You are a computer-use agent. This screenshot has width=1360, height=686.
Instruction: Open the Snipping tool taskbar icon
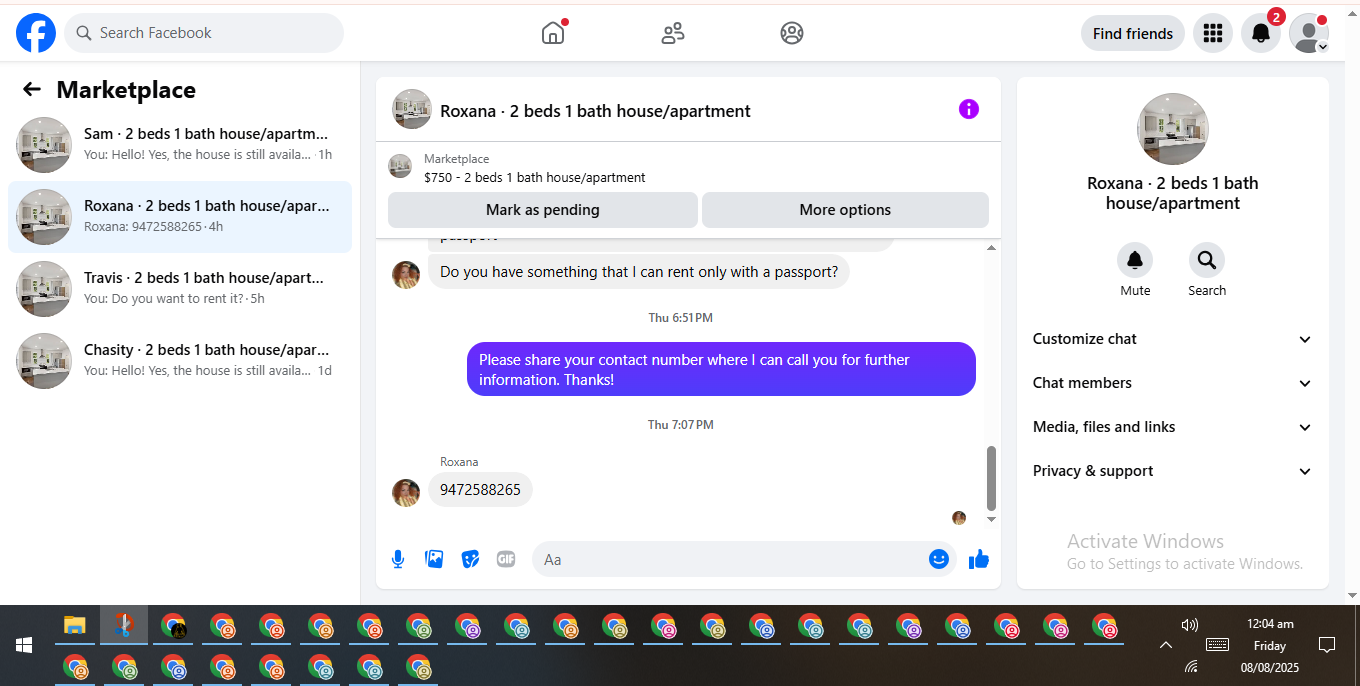coord(123,626)
